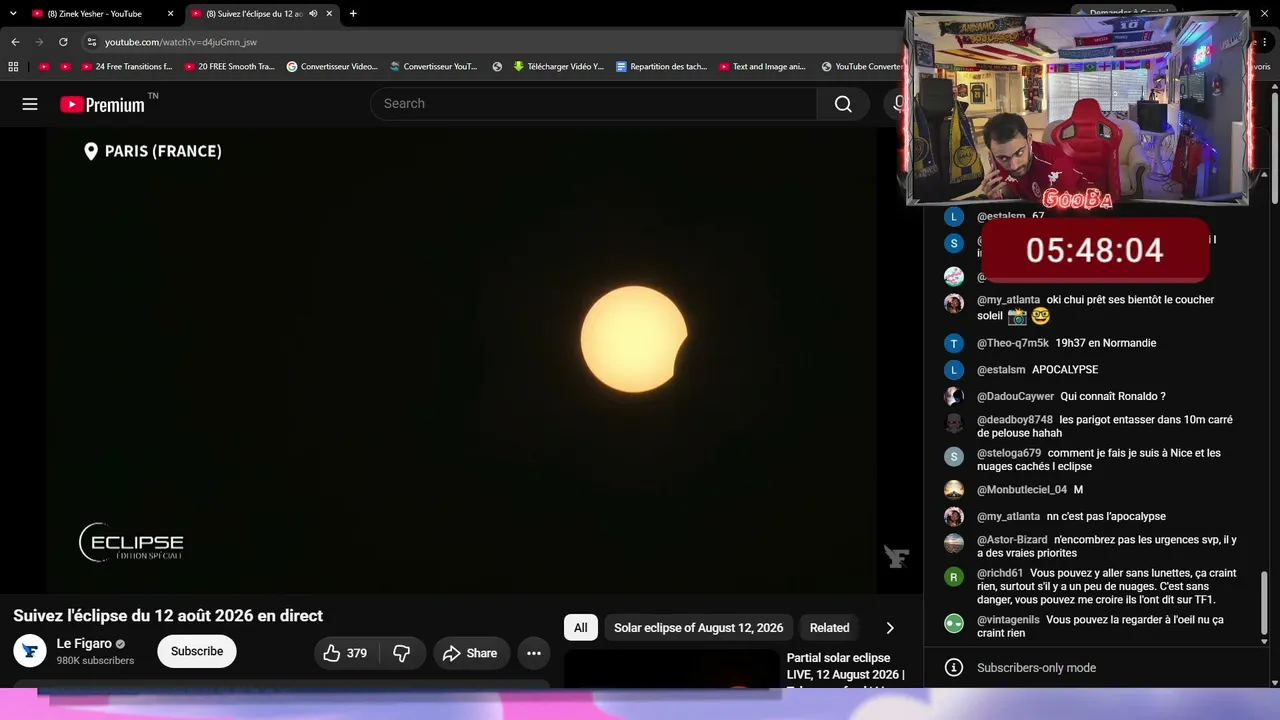Open the Le Figaro channel name link
This screenshot has width=1280, height=720.
pos(84,643)
